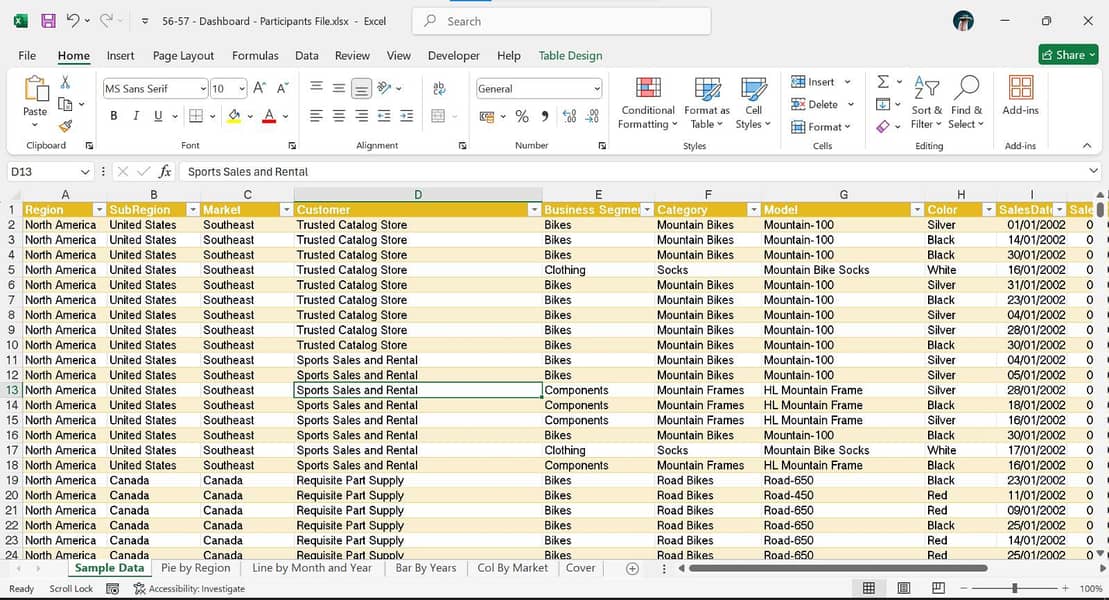
Task: Click macro recording icon in status bar
Action: (112, 588)
